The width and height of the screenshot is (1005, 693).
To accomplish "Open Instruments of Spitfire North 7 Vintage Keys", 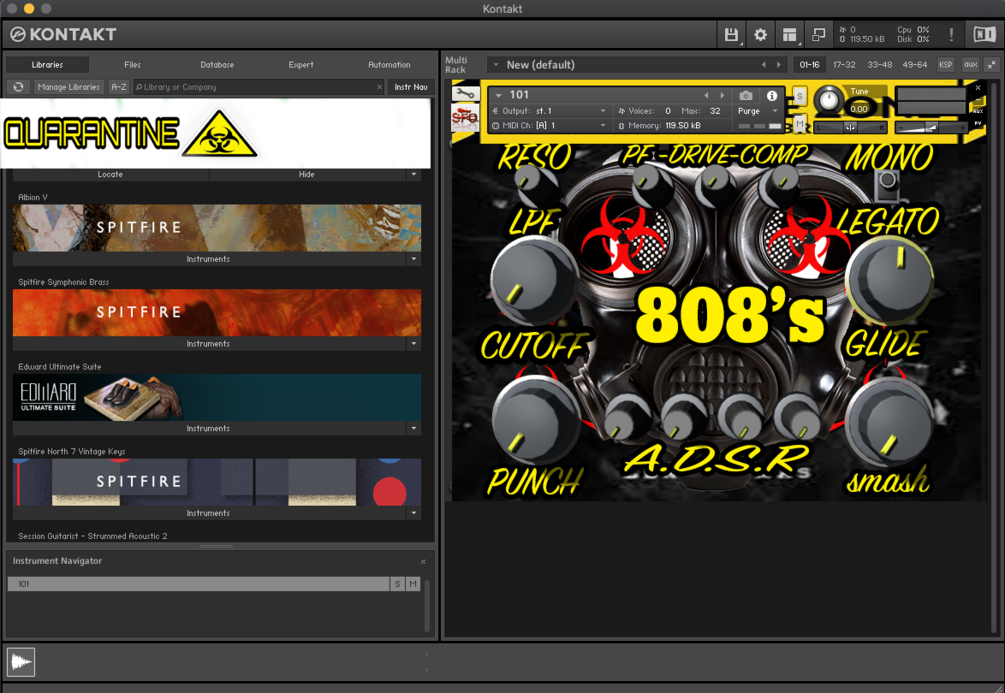I will [208, 513].
